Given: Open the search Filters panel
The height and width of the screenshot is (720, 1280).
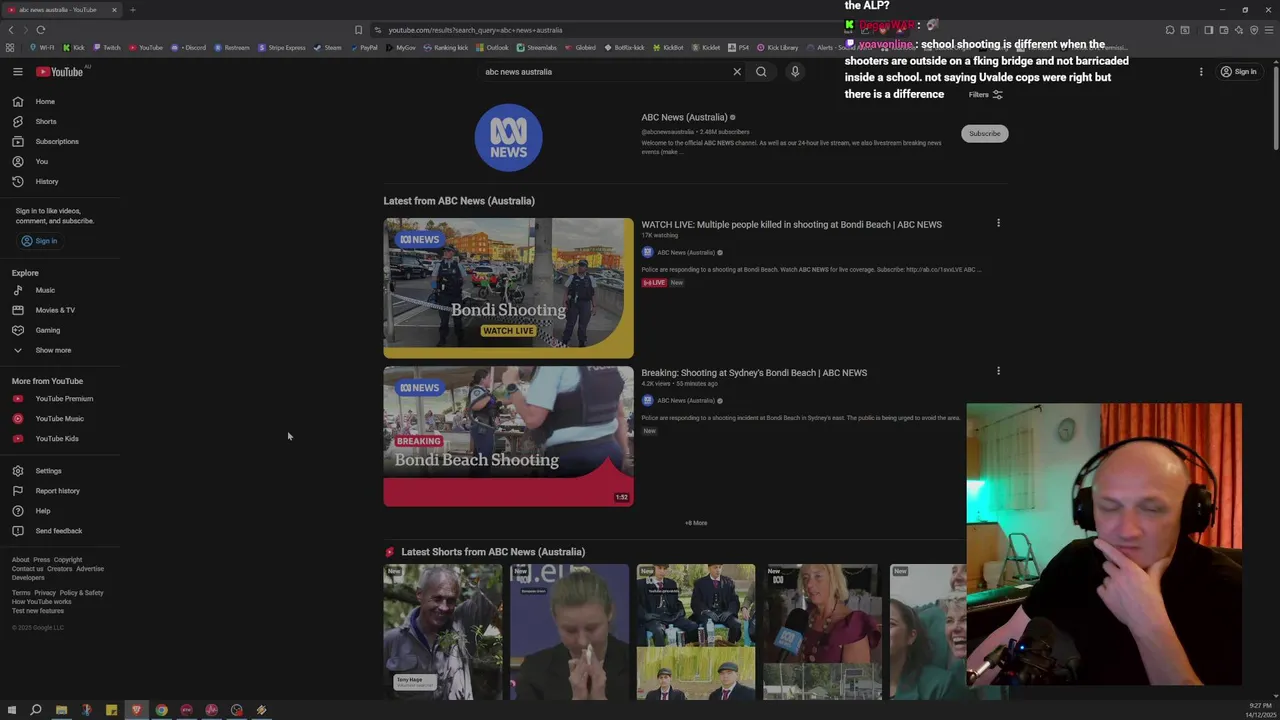Looking at the screenshot, I should pos(985,95).
